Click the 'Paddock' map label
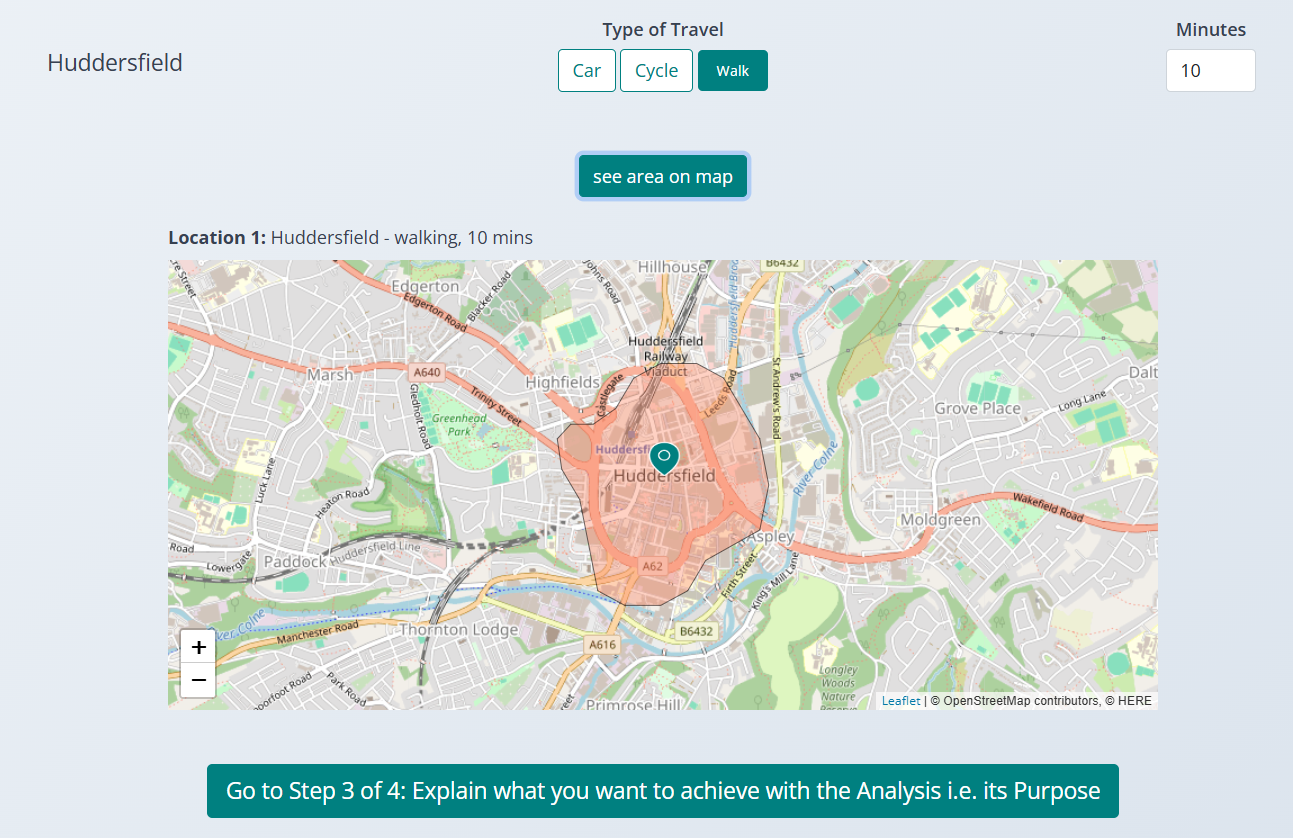The width and height of the screenshot is (1293, 838). click(295, 562)
